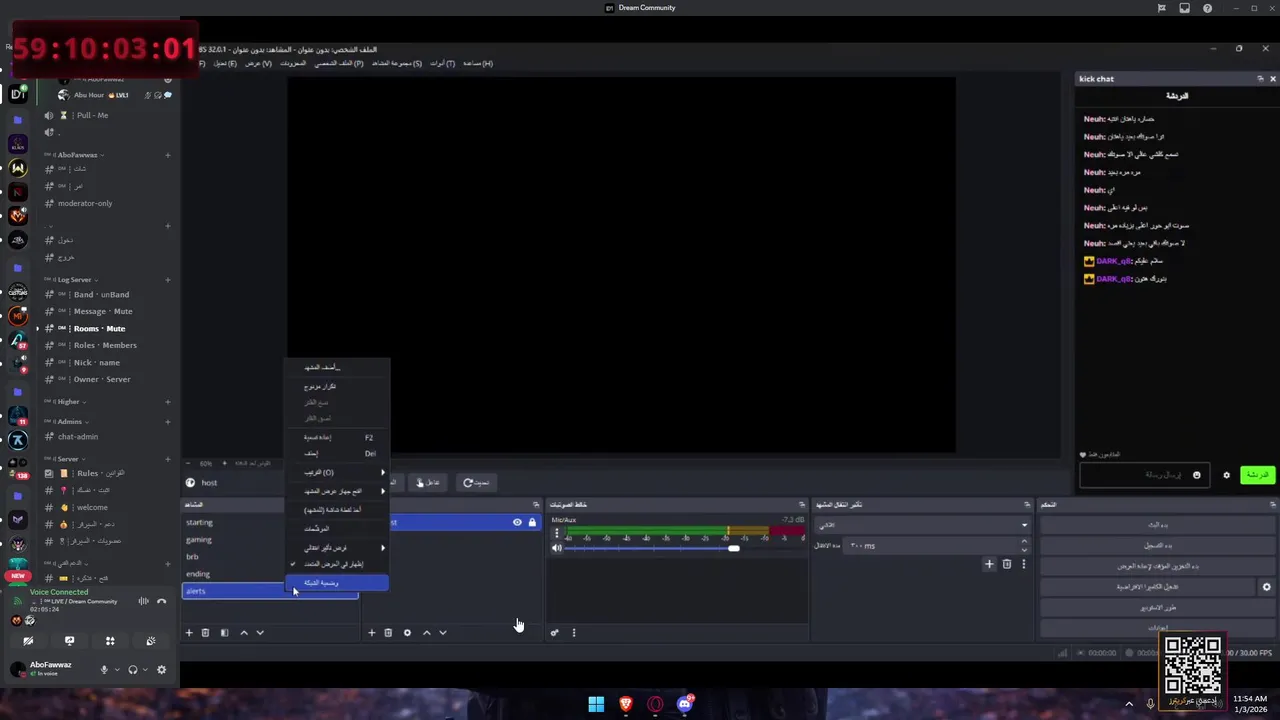Open Mic/Aux channel three-dot options
The height and width of the screenshot is (720, 1280).
pyautogui.click(x=557, y=534)
